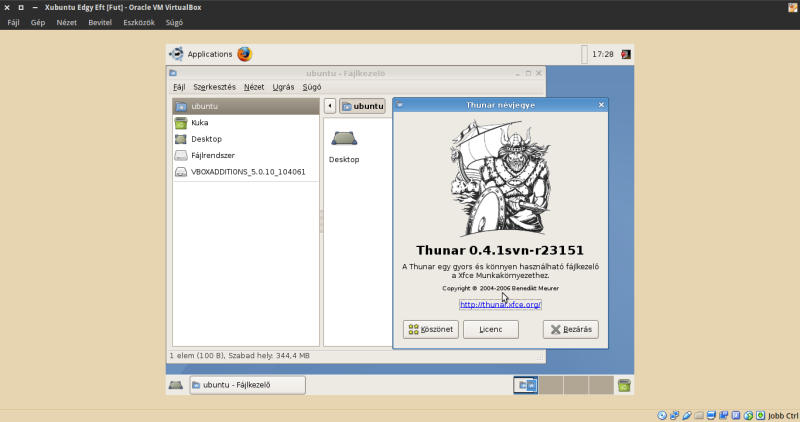
Task: Open the VirtualBox Eszközök menu
Action: [138, 22]
